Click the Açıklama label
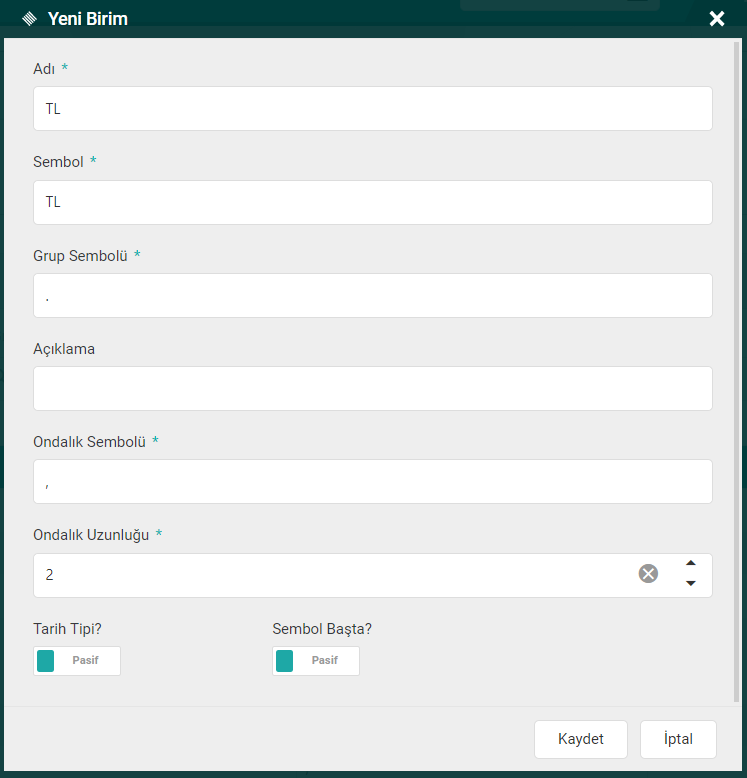 (64, 349)
